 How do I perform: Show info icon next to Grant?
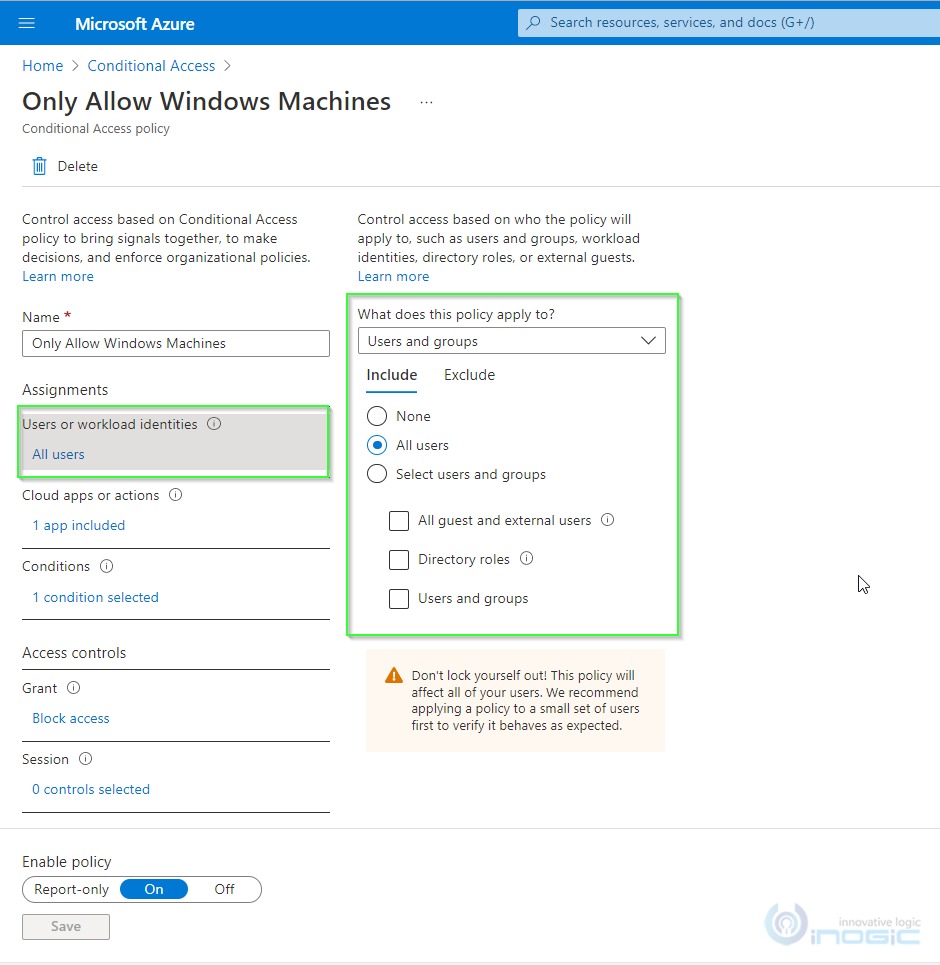[73, 687]
